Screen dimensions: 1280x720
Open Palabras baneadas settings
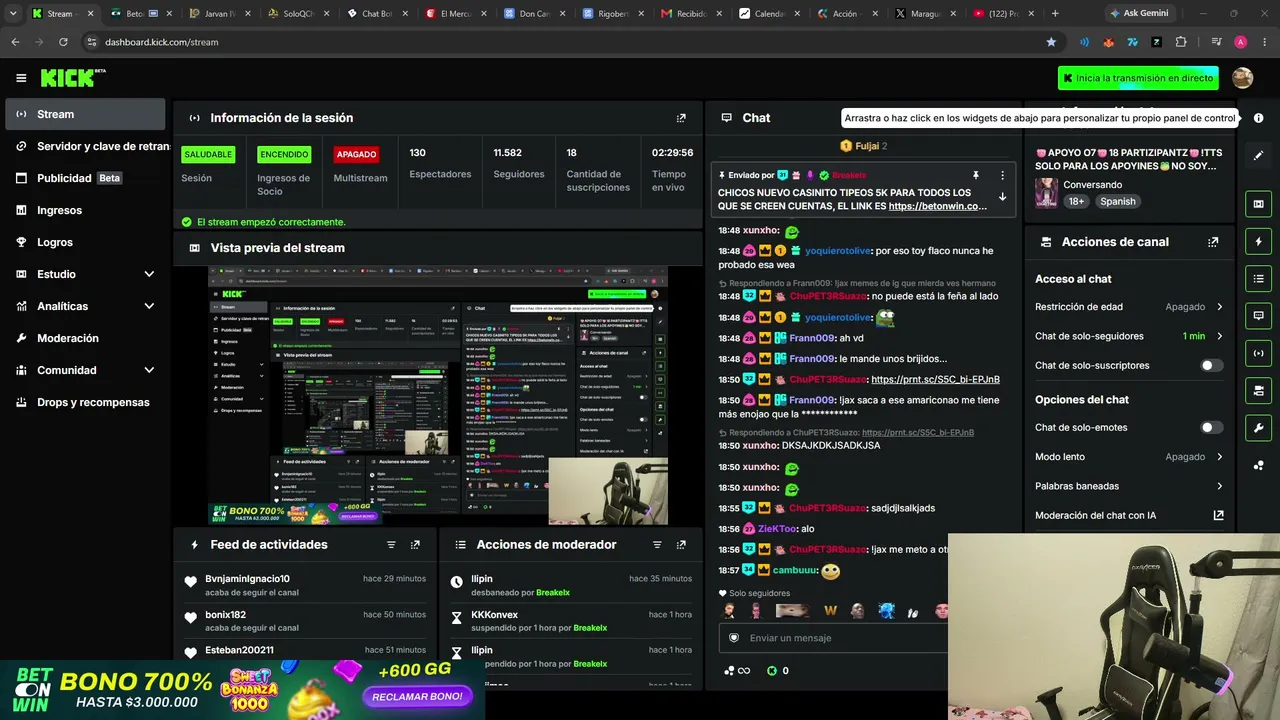tap(1129, 486)
